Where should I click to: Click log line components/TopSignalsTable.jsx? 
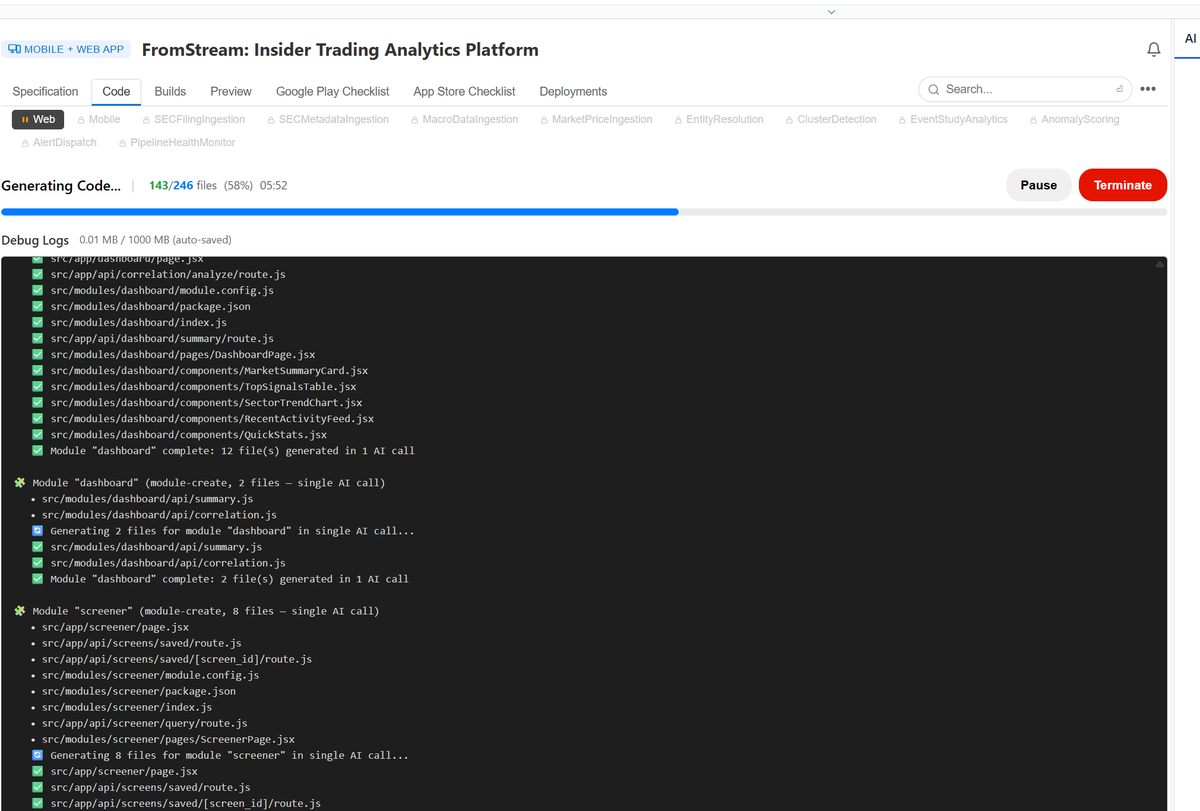[x=203, y=387]
